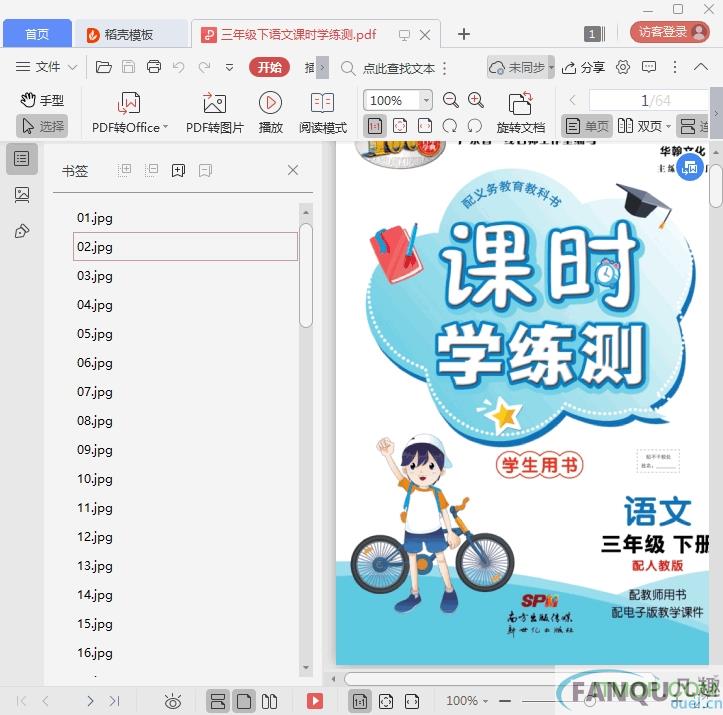Screen dimensions: 723x715
Task: Click the open folder icon
Action: [103, 67]
